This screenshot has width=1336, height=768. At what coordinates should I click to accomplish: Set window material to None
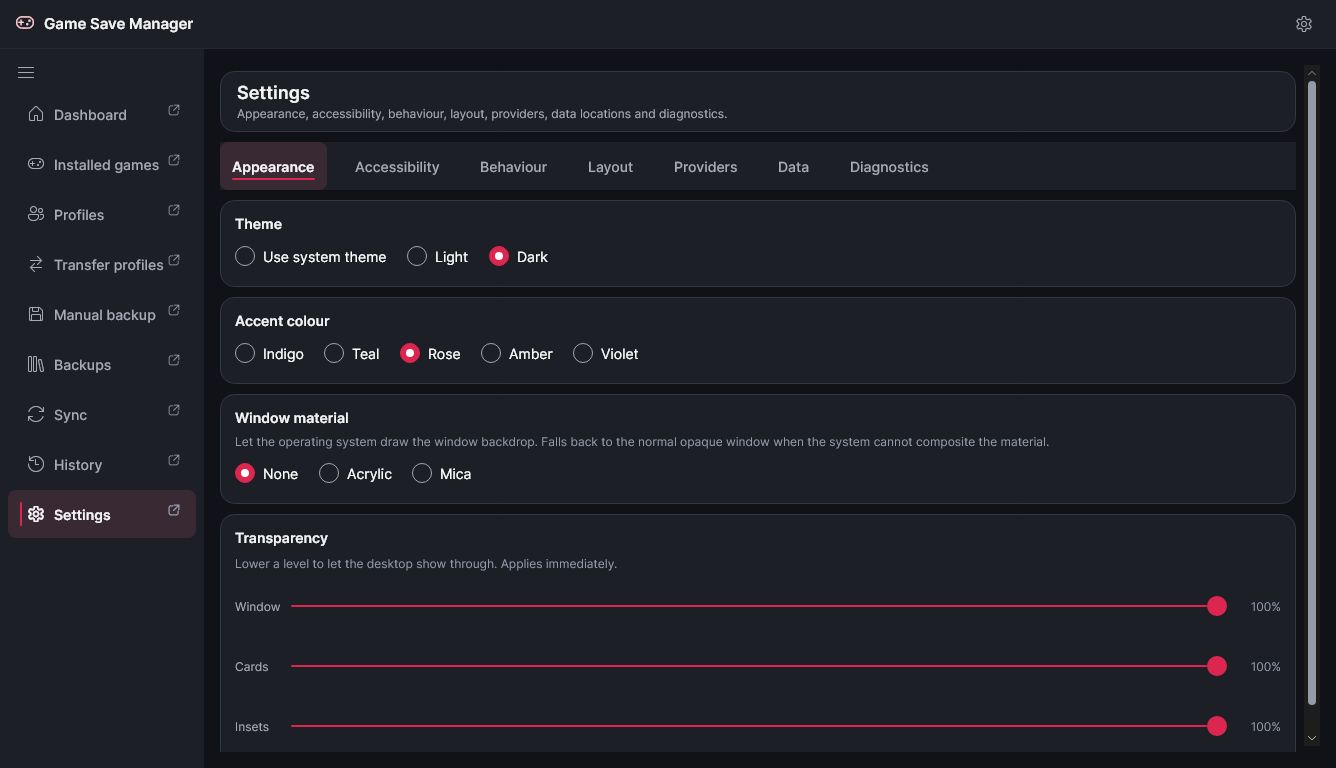click(x=266, y=474)
